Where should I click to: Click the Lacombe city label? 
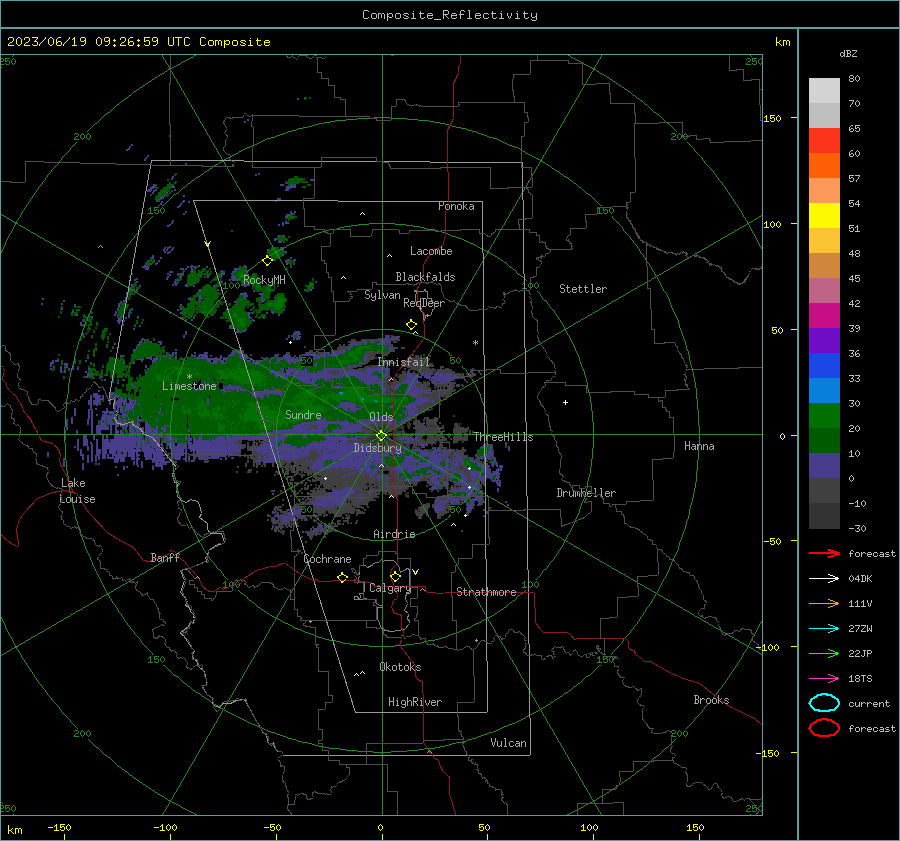click(x=431, y=251)
